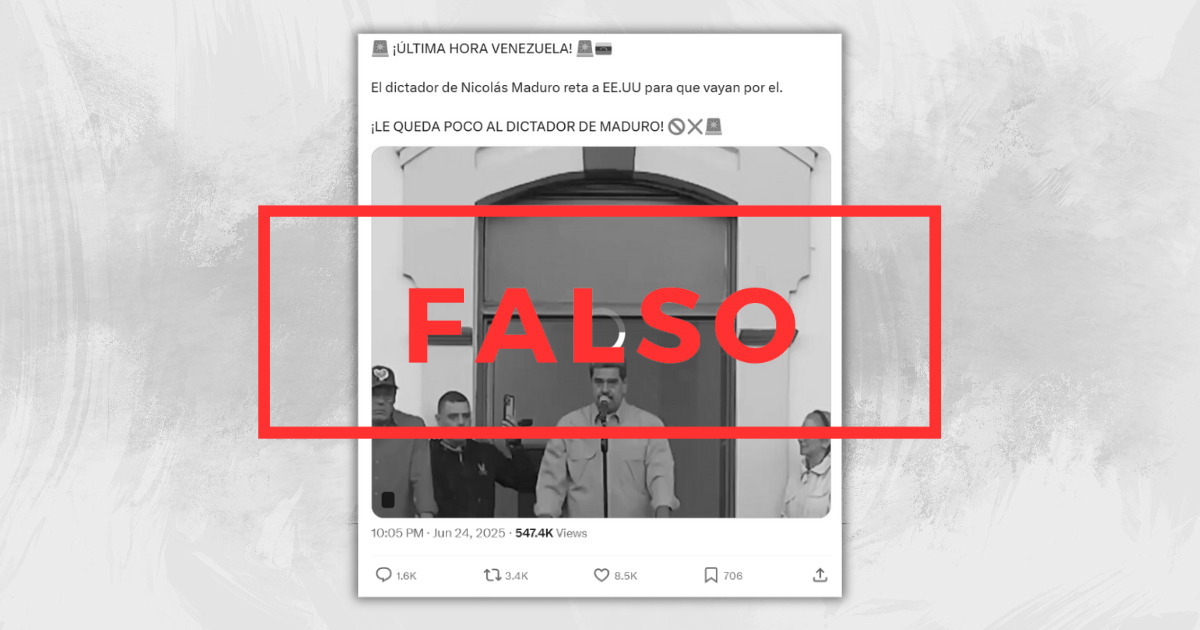Click the small dark square badge on video
Image resolution: width=1200 pixels, height=630 pixels.
[x=388, y=499]
